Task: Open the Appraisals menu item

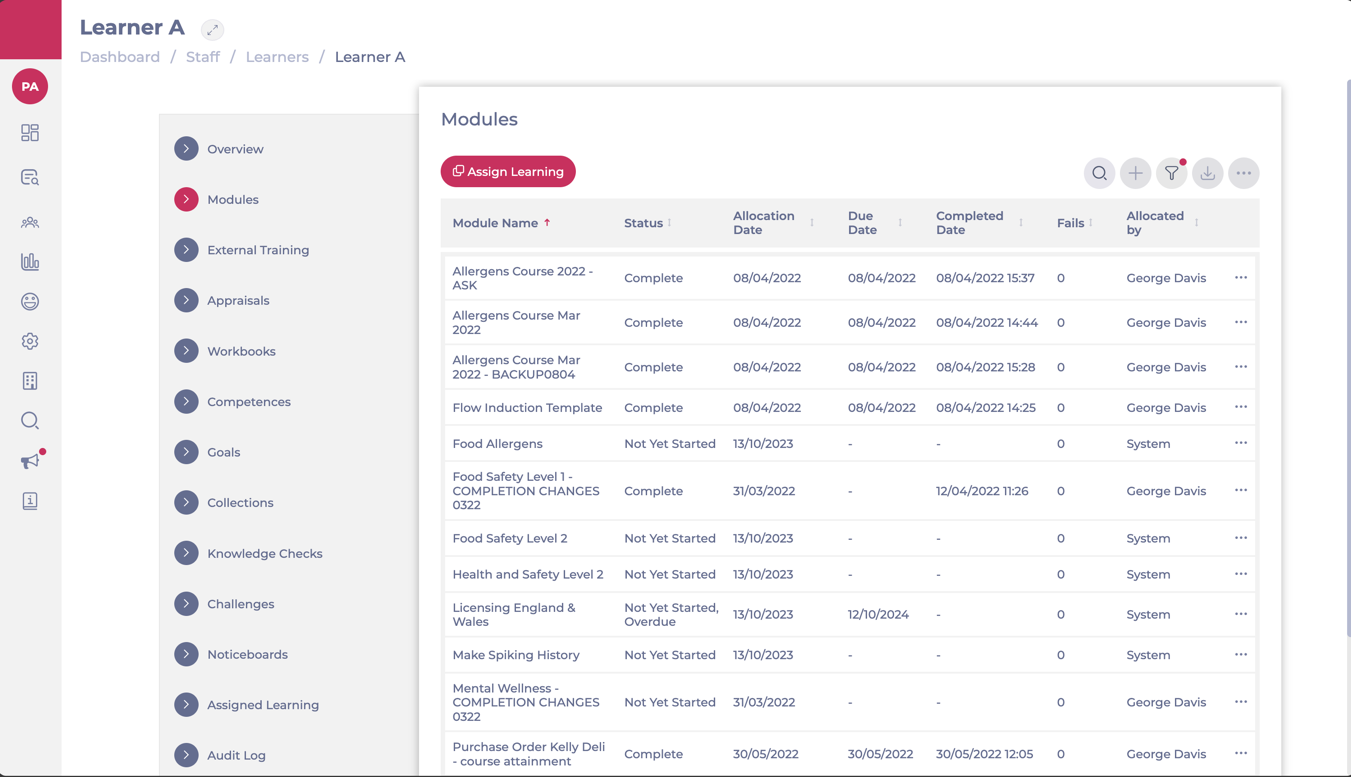Action: point(238,300)
